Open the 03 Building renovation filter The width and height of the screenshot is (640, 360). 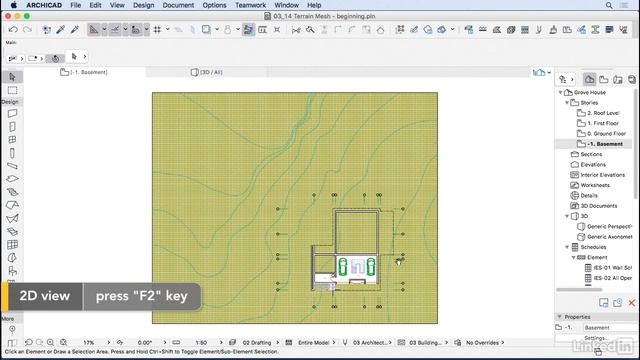tap(425, 342)
